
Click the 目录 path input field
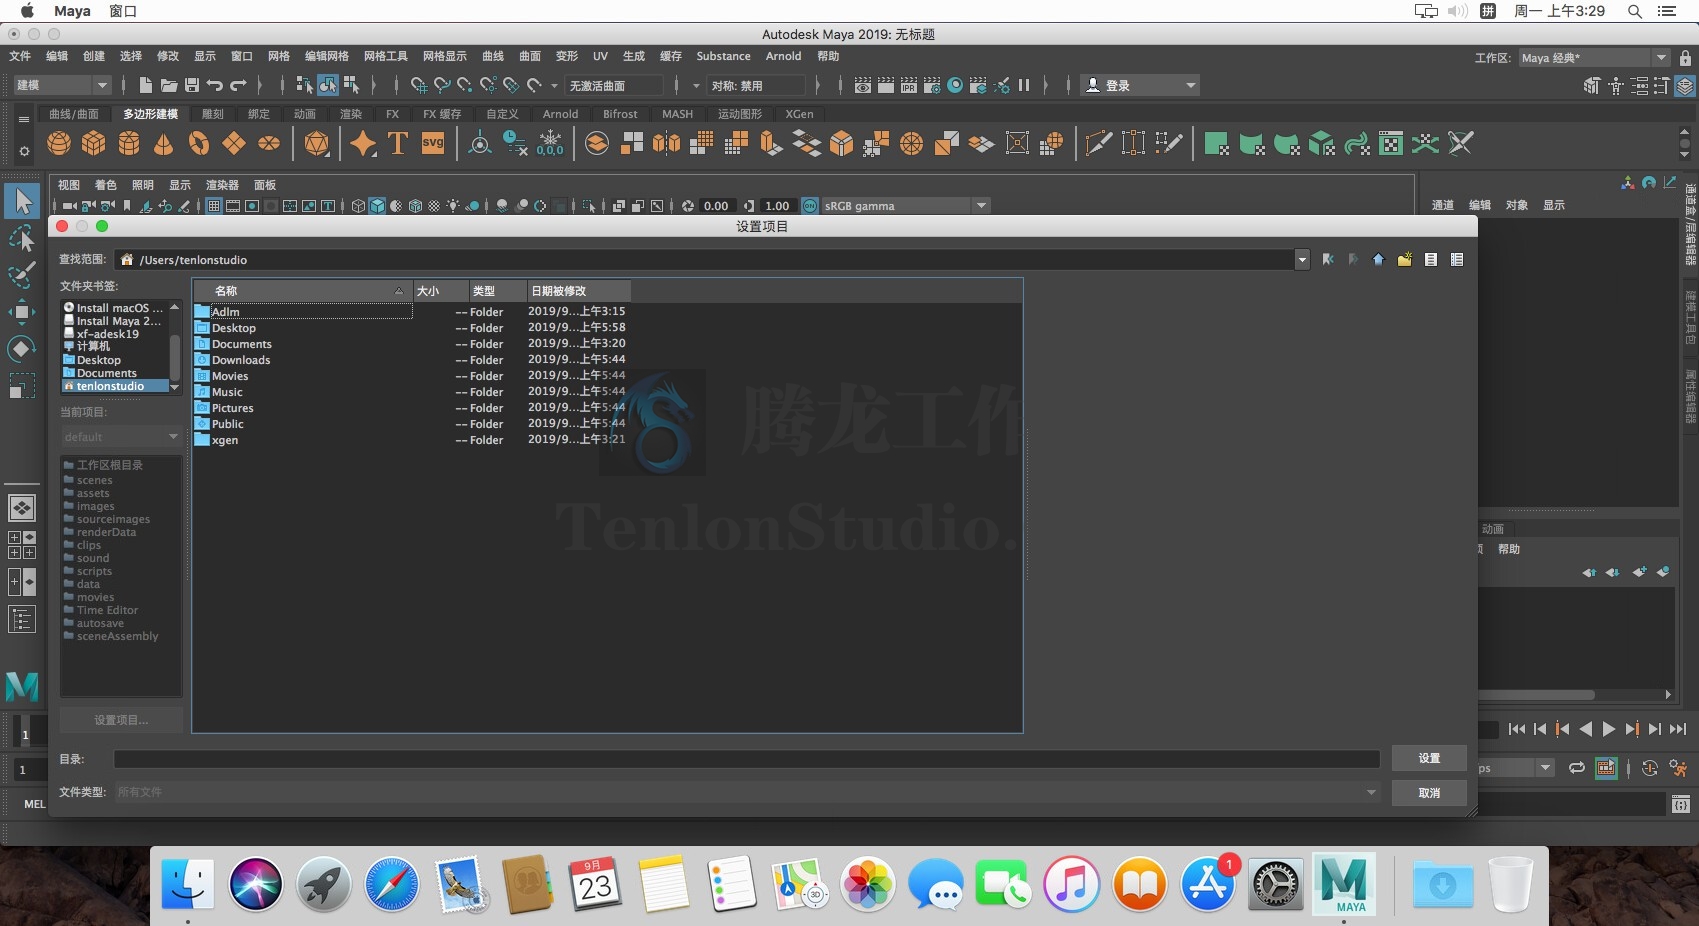[x=746, y=759]
